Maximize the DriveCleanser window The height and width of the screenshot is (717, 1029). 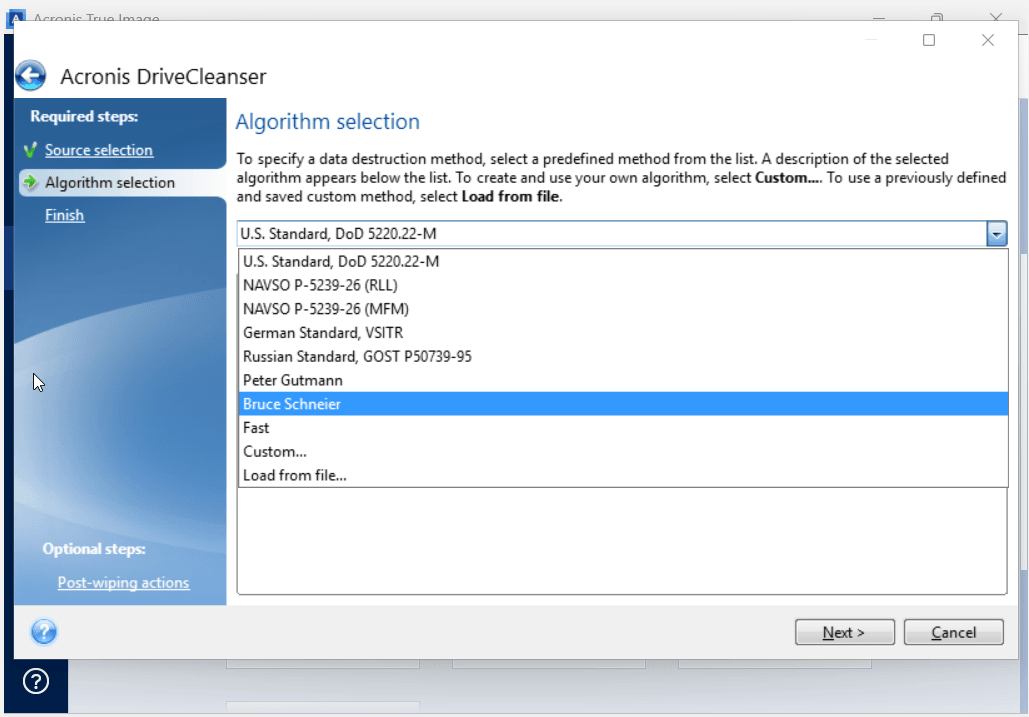pos(929,40)
